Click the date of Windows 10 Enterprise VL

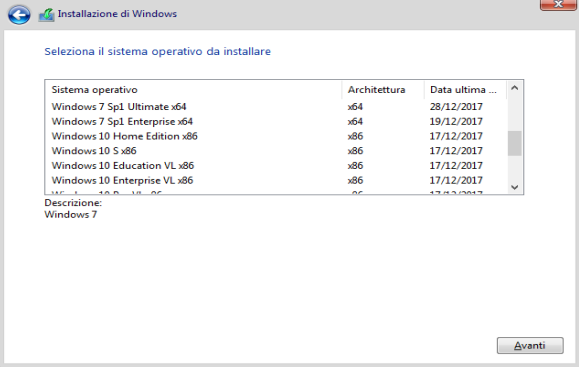tap(456, 181)
